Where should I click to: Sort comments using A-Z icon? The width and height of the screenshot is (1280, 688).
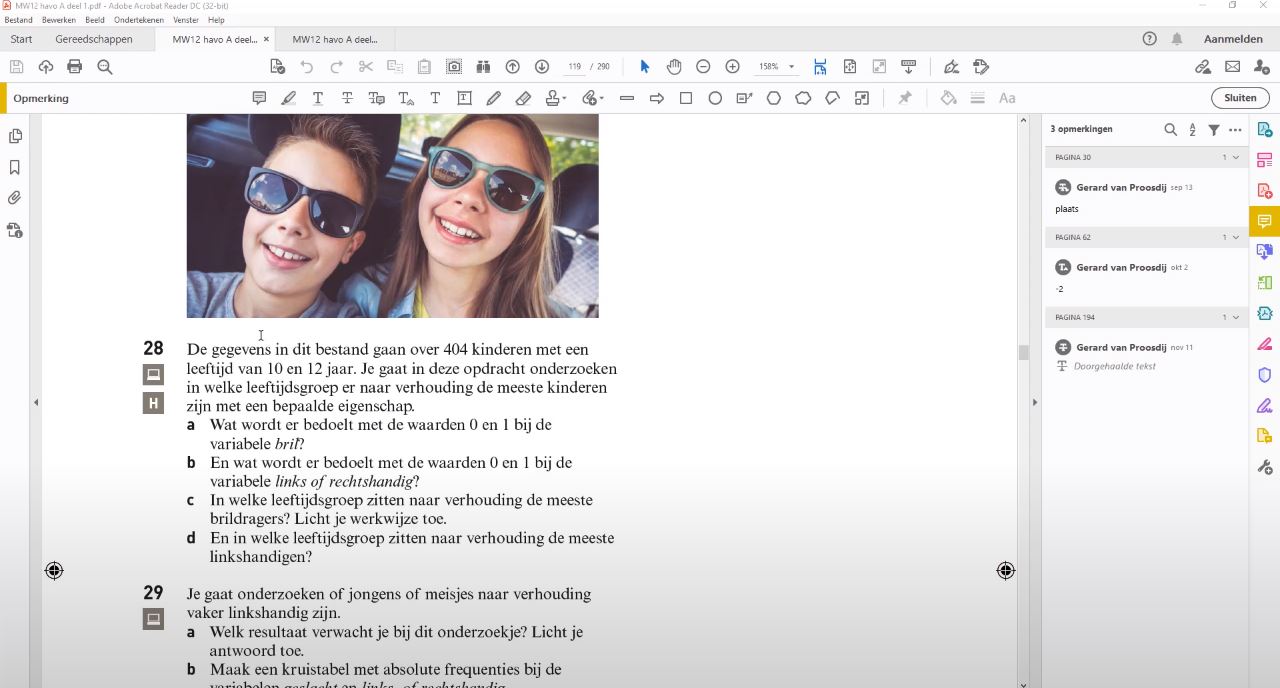click(x=1192, y=129)
